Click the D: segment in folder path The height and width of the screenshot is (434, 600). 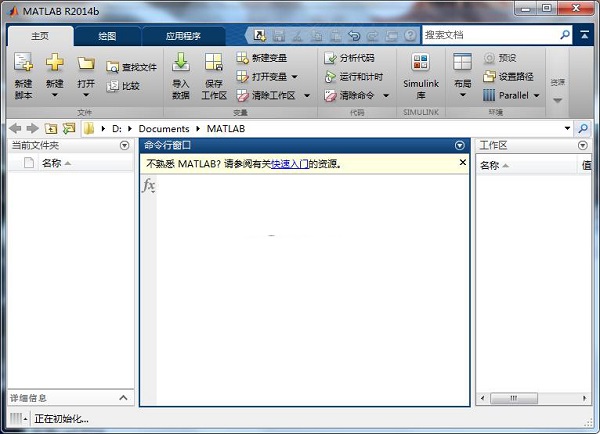click(117, 129)
